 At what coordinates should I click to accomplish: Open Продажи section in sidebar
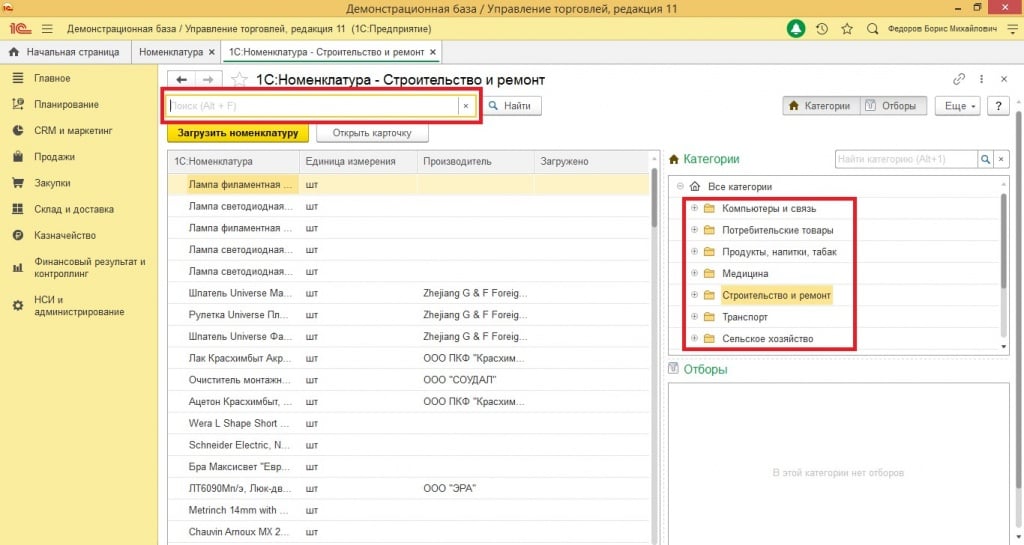click(x=54, y=156)
